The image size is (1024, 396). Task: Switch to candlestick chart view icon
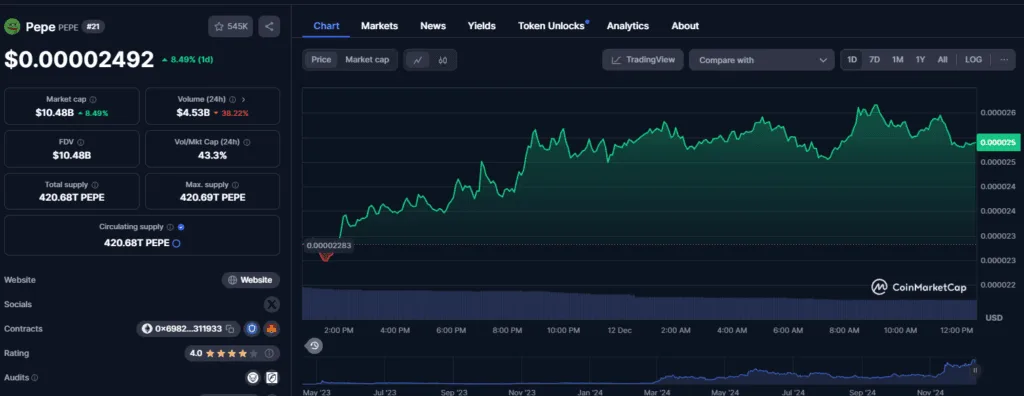click(x=443, y=60)
